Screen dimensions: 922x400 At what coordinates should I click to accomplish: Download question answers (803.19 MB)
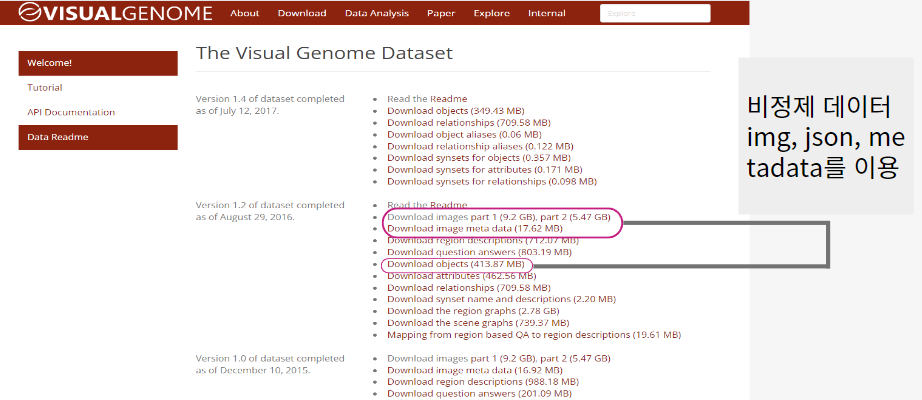click(479, 252)
